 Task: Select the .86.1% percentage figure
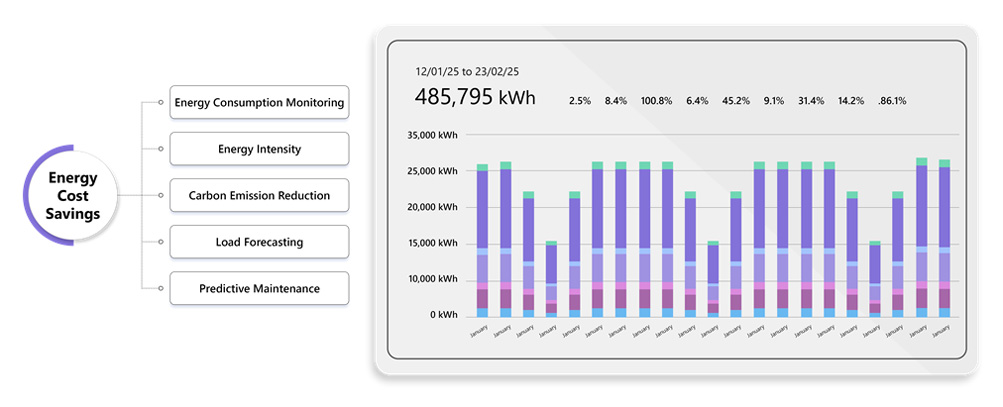coord(891,101)
